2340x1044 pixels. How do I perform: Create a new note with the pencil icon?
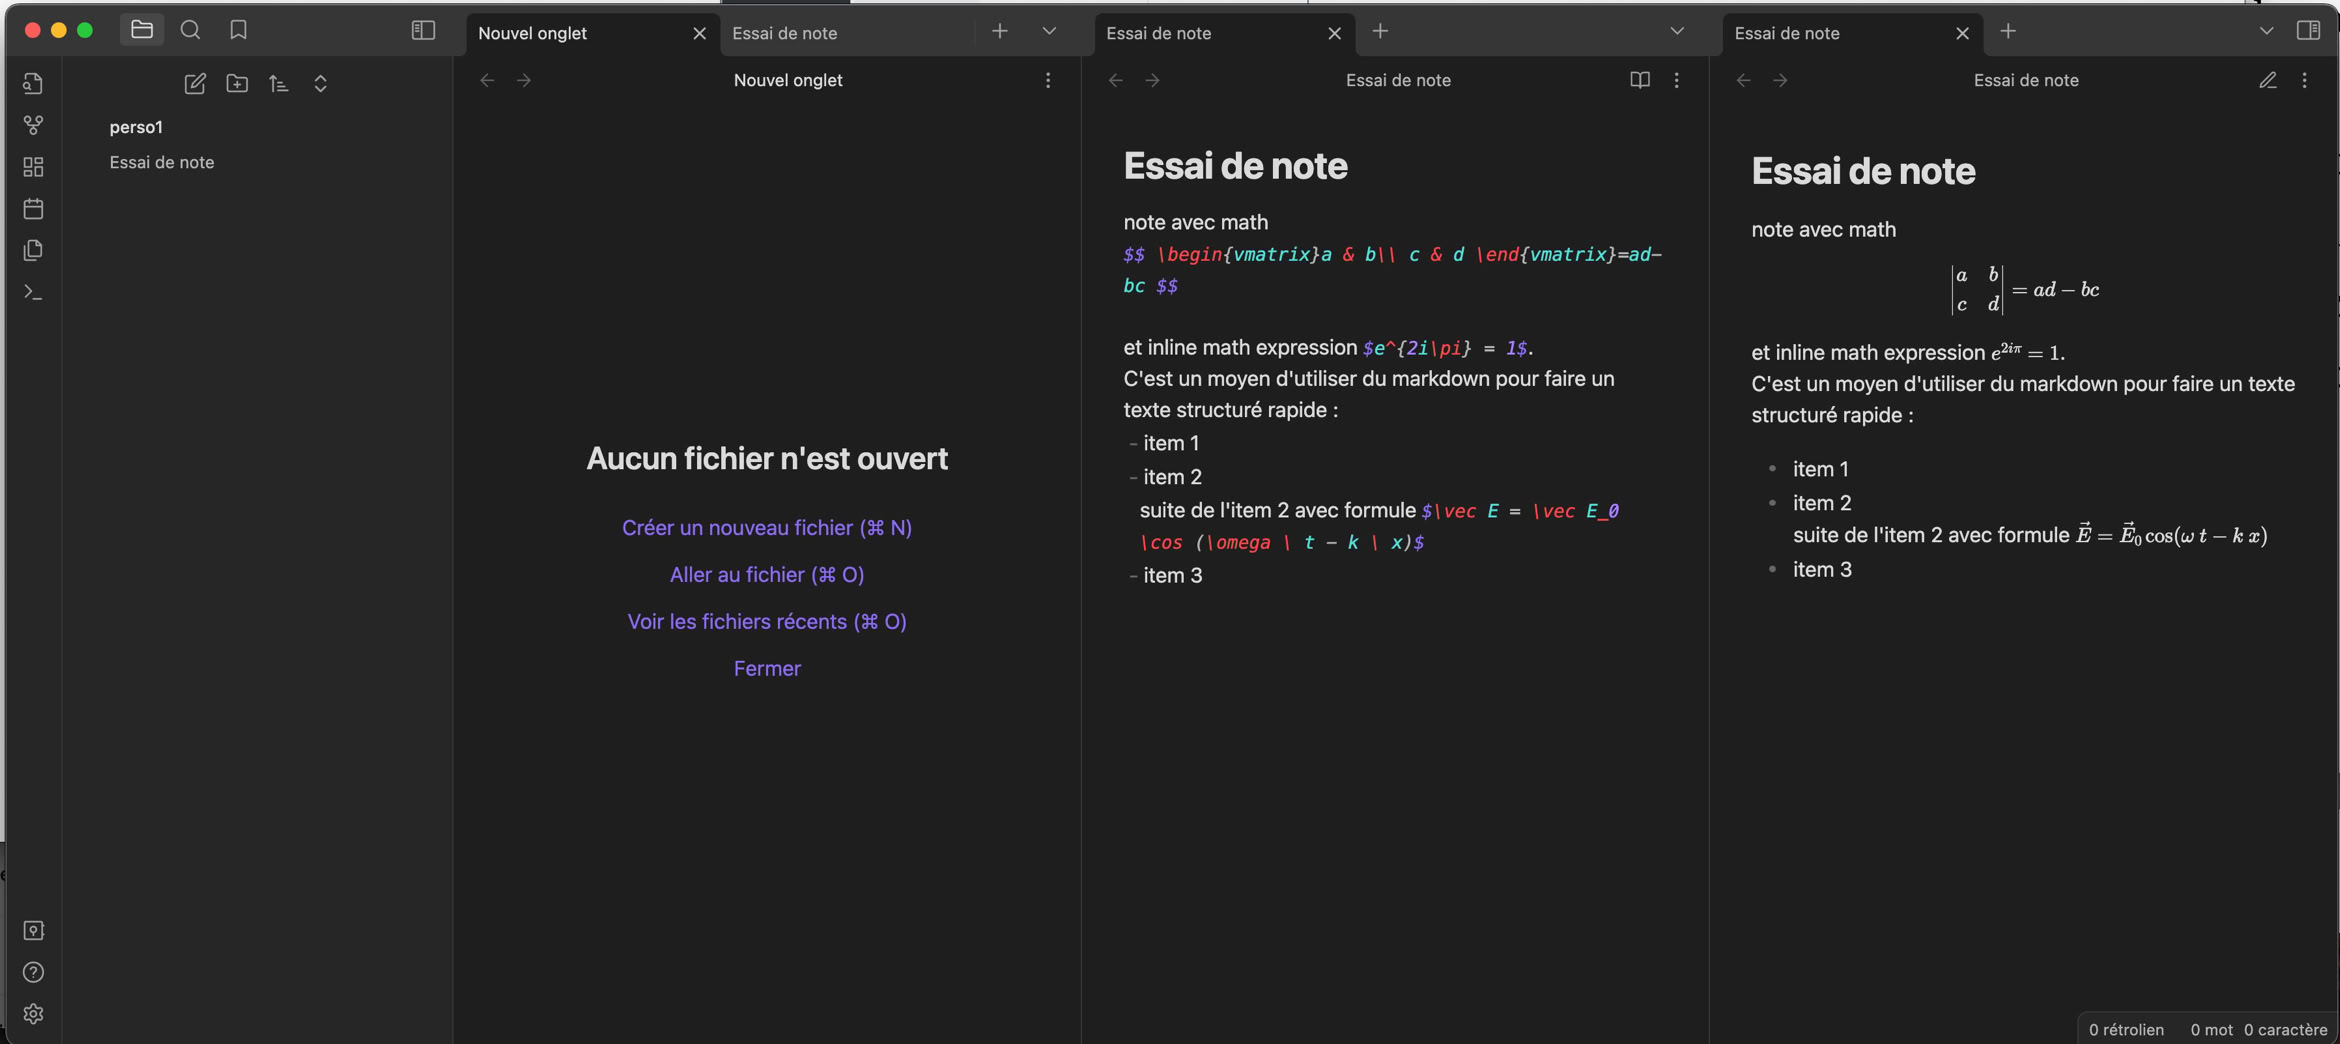pyautogui.click(x=195, y=84)
